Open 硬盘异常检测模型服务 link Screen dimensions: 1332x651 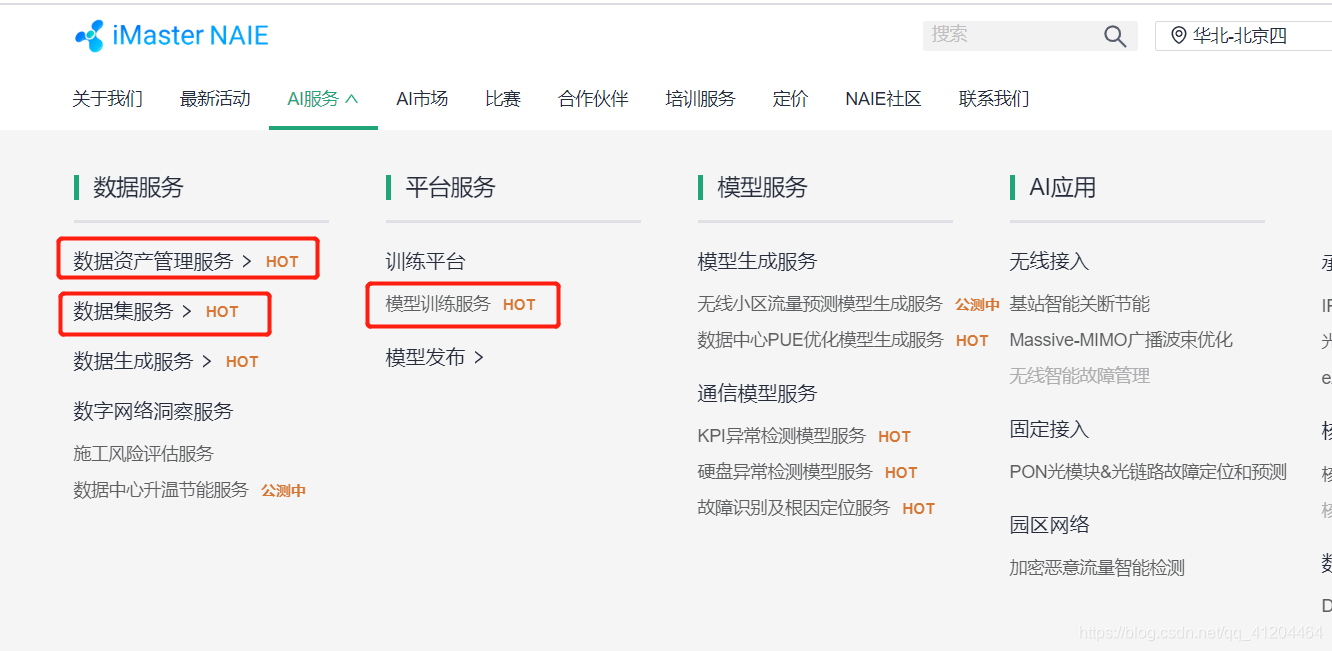785,472
